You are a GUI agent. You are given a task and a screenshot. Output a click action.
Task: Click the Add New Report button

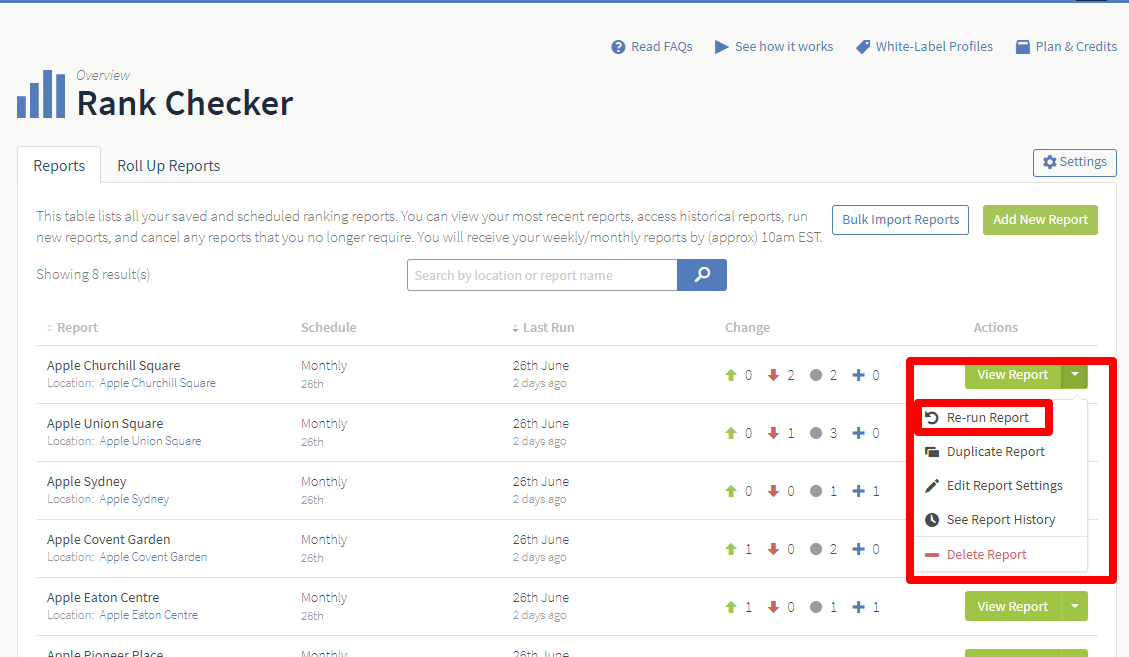[x=1040, y=220]
